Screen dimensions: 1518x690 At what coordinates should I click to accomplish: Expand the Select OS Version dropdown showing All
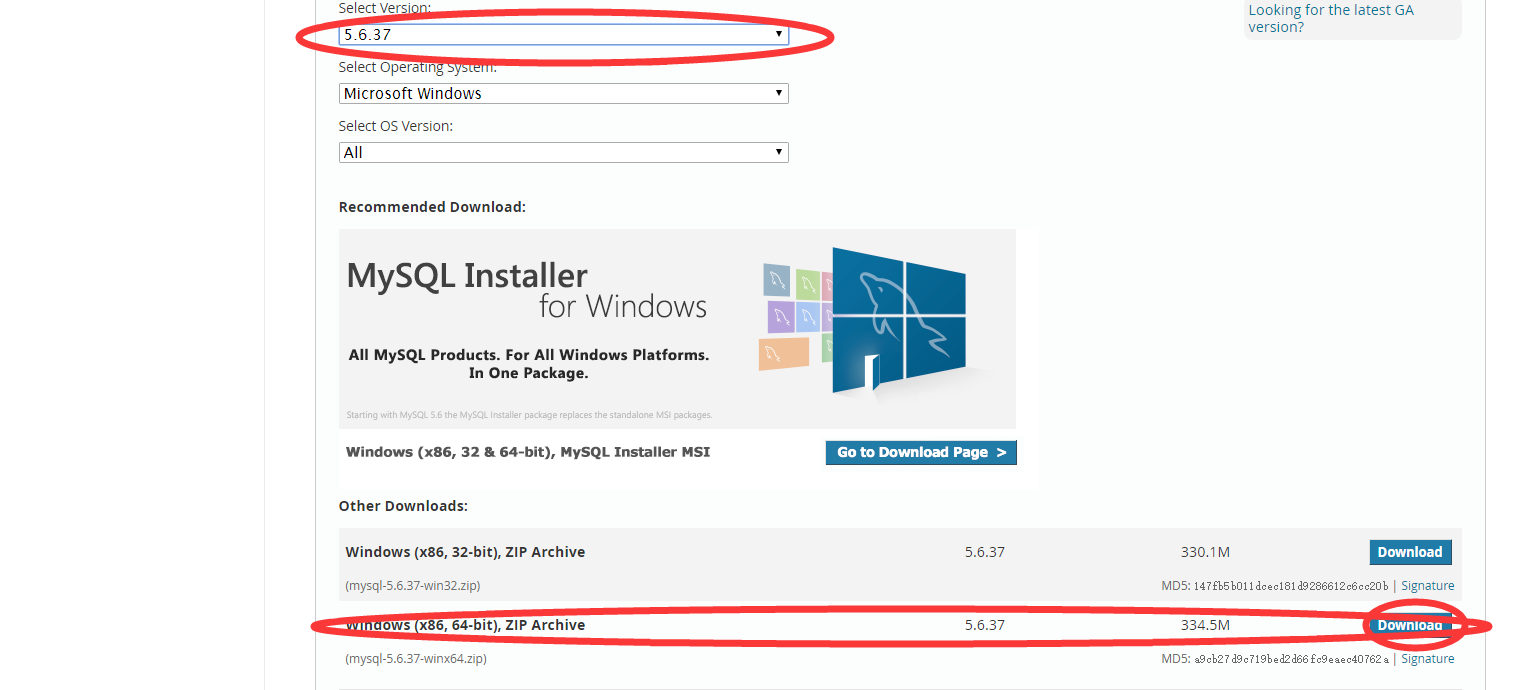pos(563,152)
